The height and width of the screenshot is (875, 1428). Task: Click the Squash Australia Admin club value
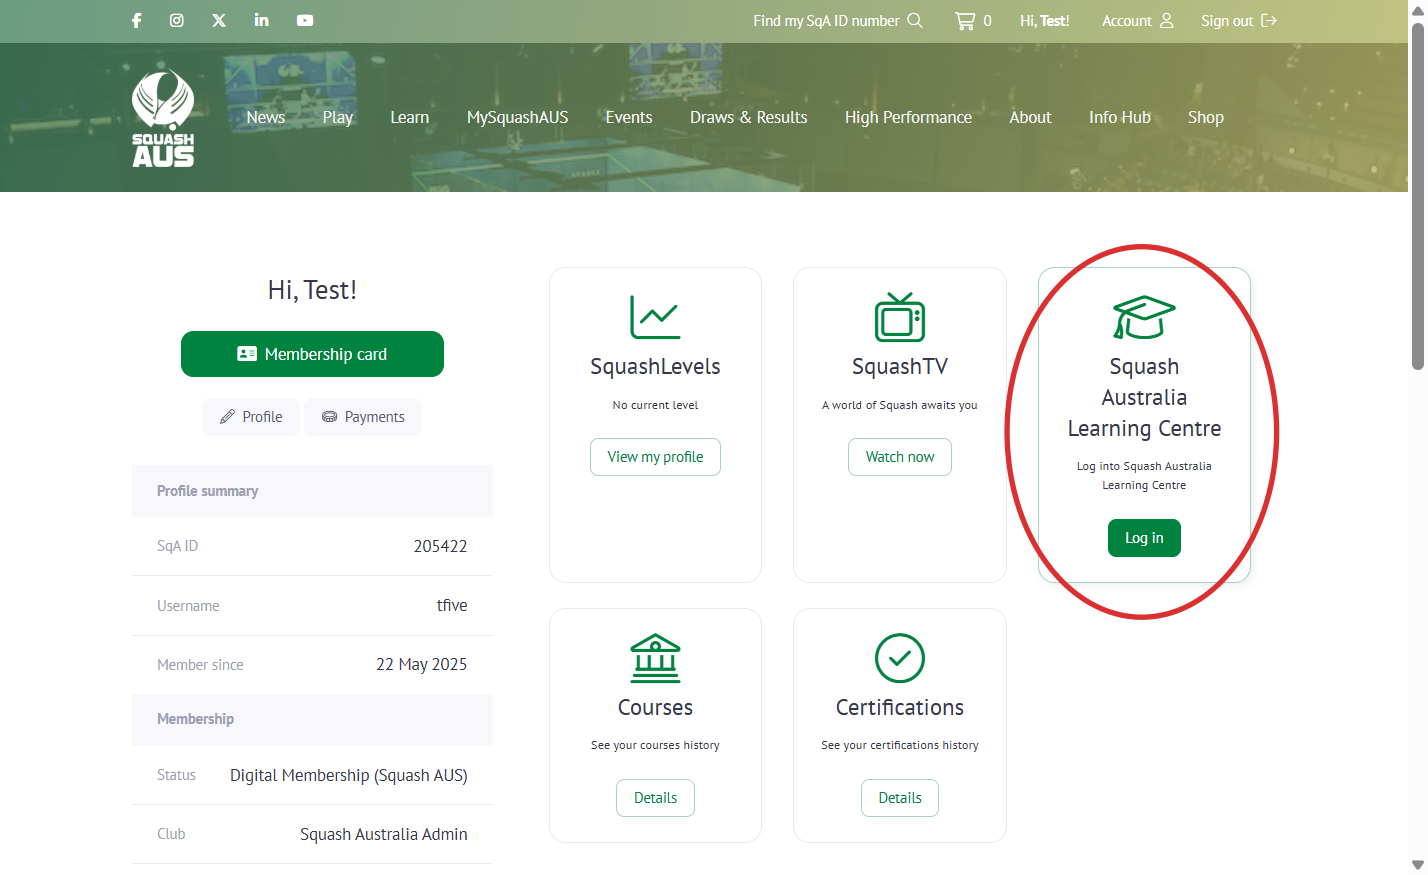tap(384, 834)
